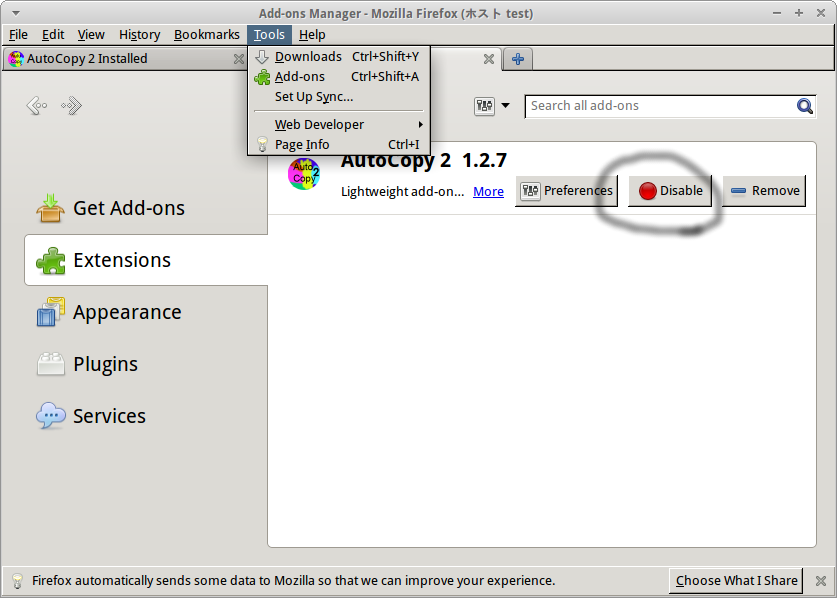
Task: Click the Get Add-ons download box icon
Action: point(51,208)
